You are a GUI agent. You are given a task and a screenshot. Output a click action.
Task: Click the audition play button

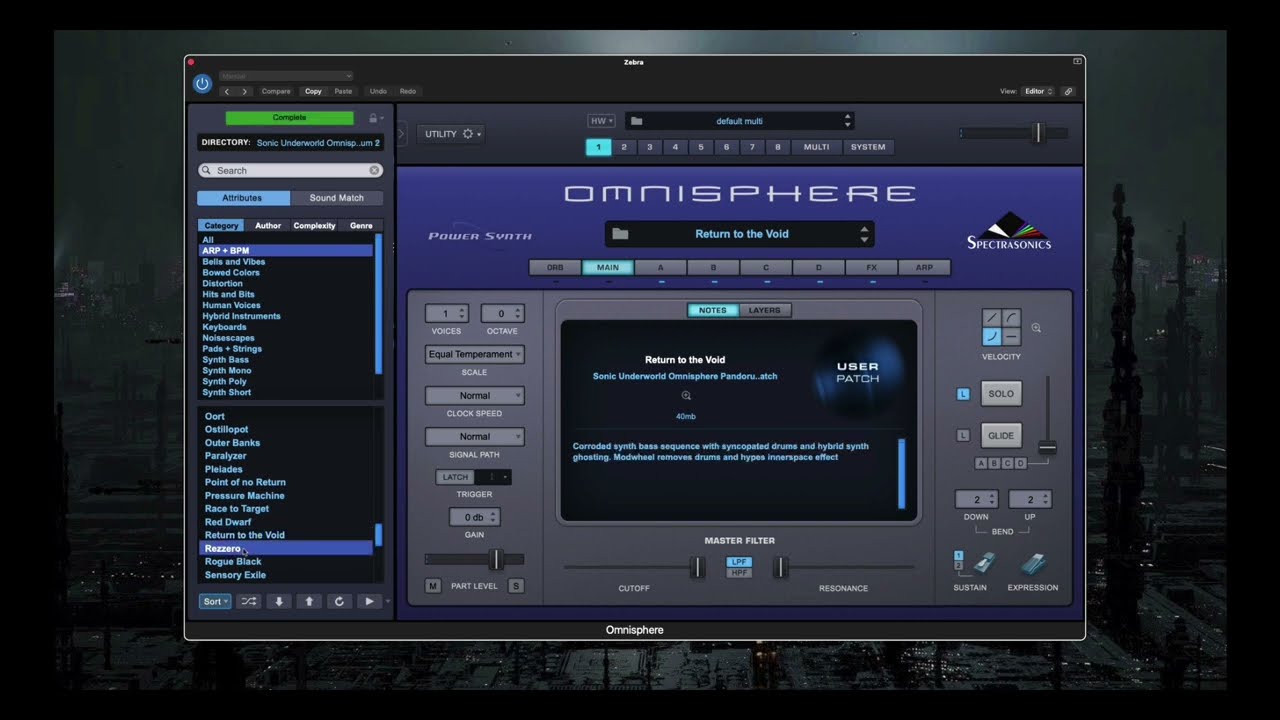point(369,601)
